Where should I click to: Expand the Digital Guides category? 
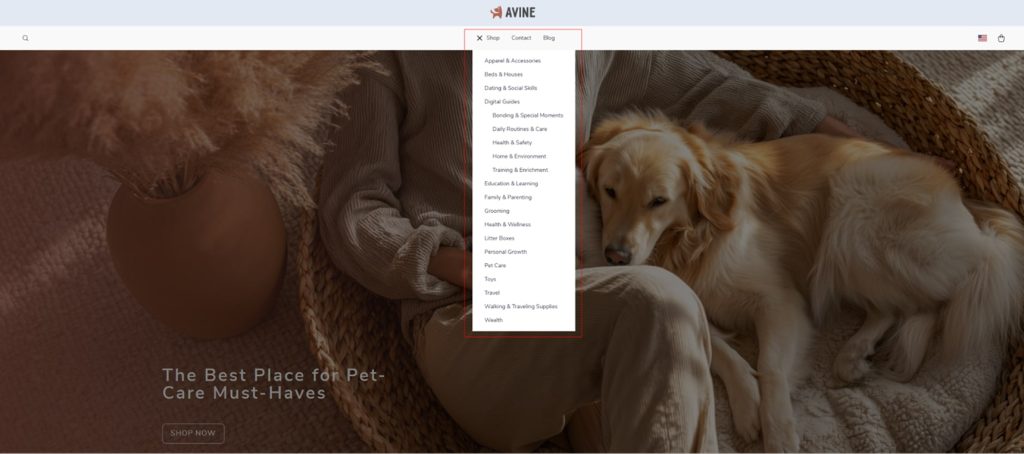pos(502,102)
